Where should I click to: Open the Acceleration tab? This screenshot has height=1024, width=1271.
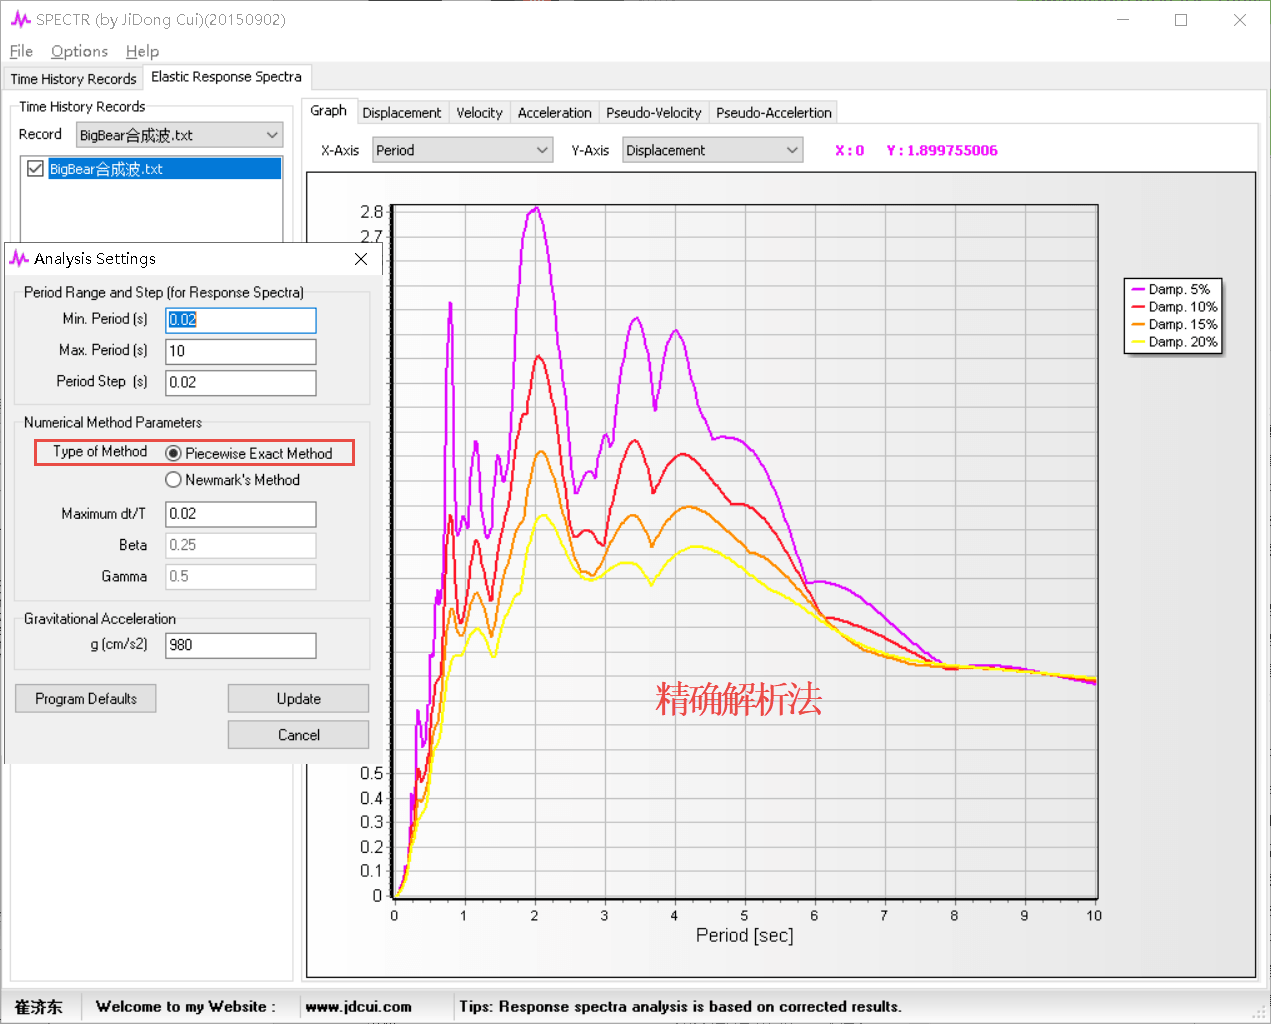click(x=555, y=113)
